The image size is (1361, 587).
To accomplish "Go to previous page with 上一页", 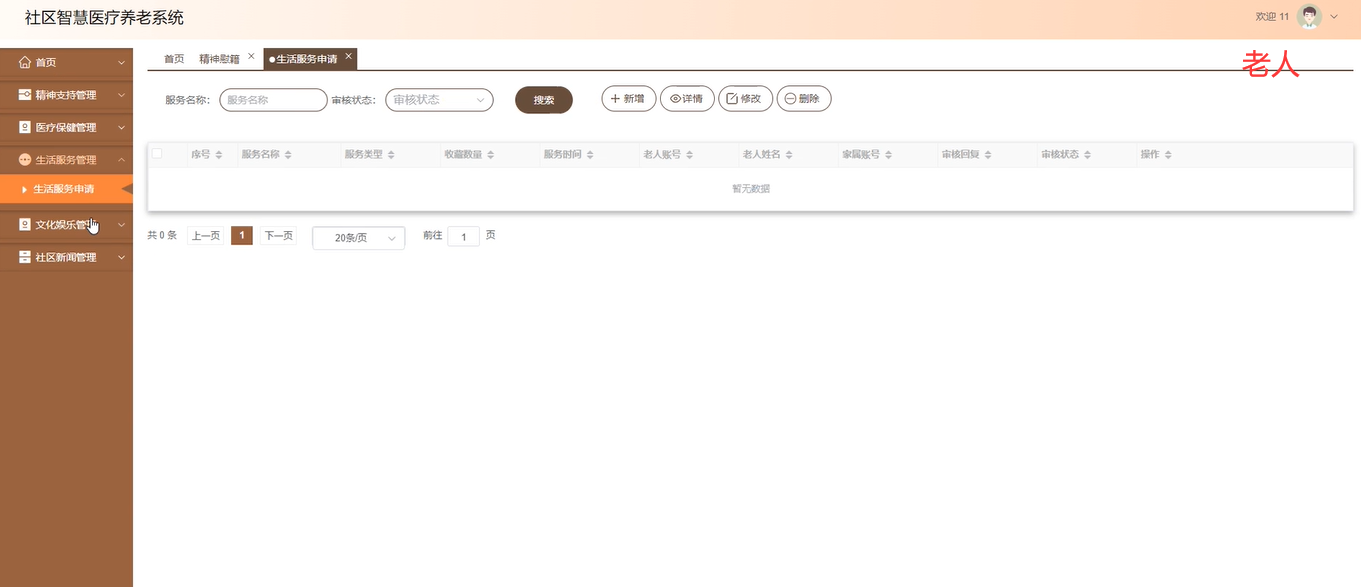I will (x=206, y=236).
